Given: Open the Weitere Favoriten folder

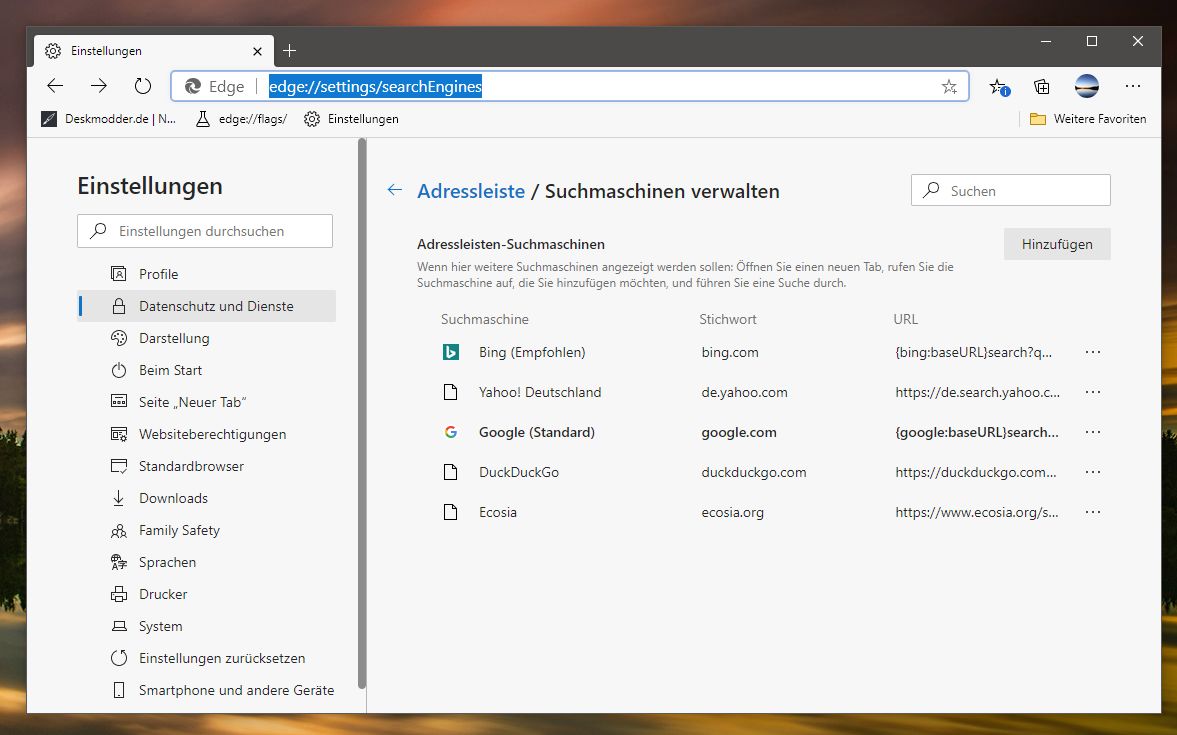Looking at the screenshot, I should (x=1088, y=119).
